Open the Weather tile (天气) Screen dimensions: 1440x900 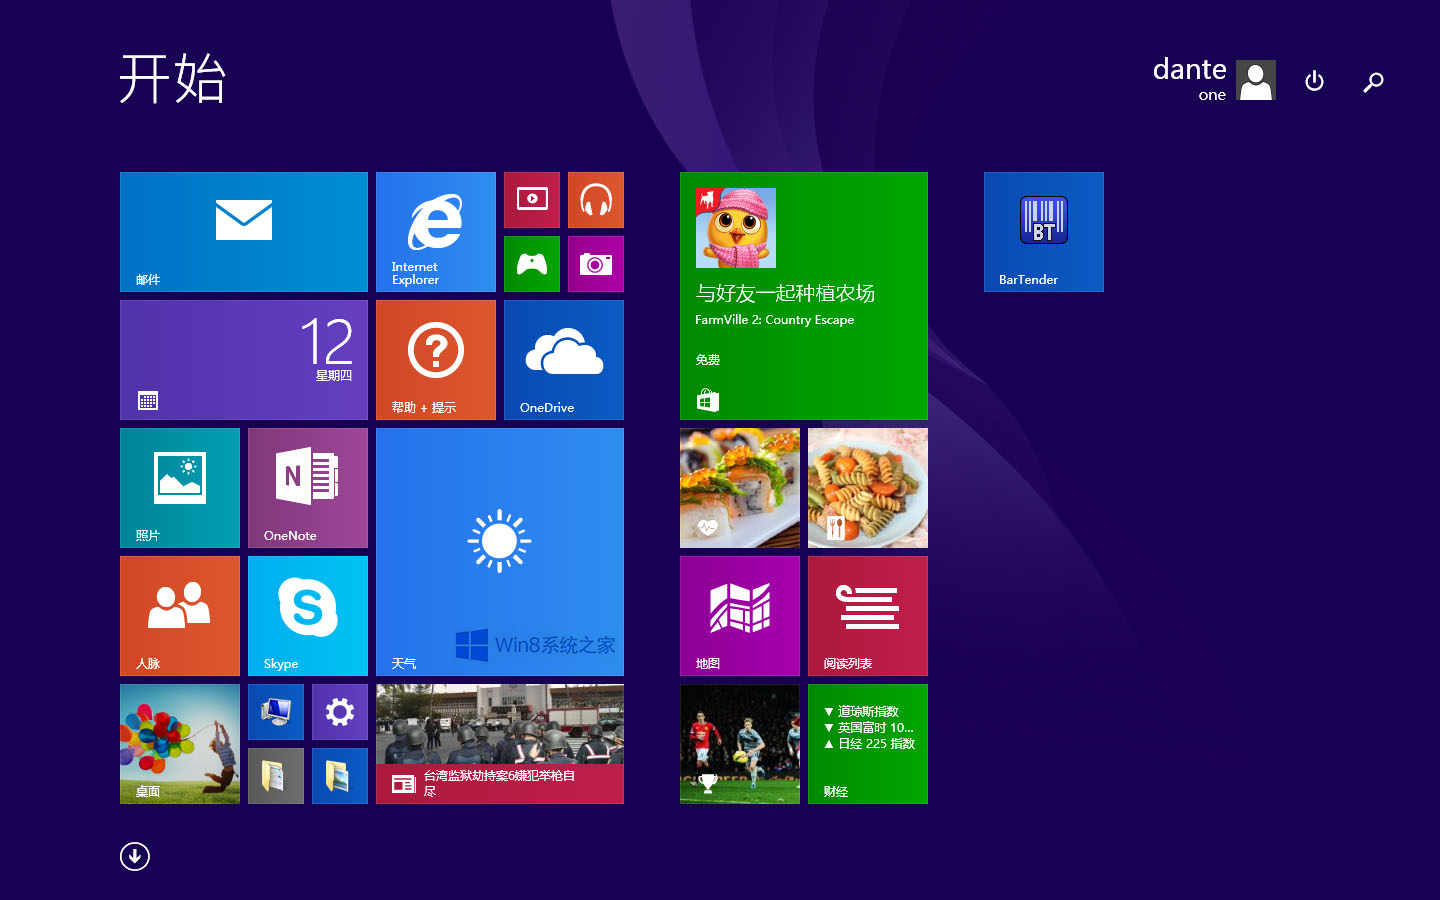(500, 552)
